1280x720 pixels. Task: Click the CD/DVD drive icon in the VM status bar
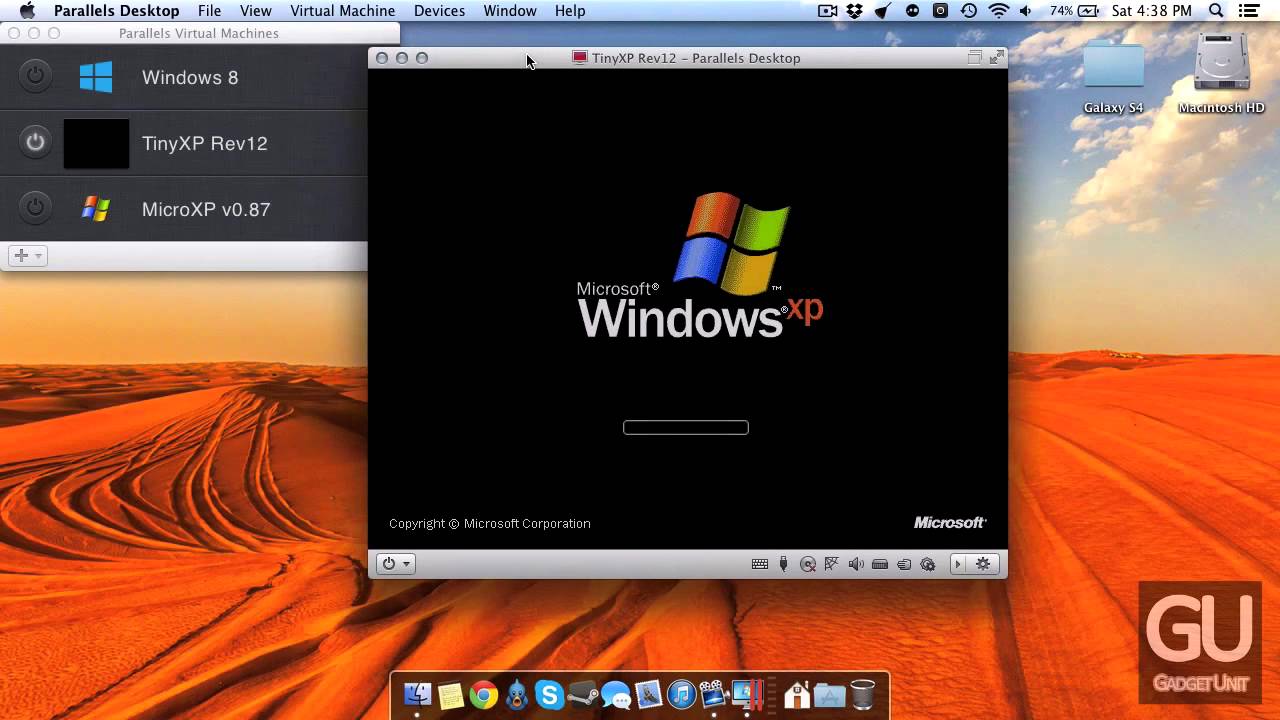coord(808,564)
